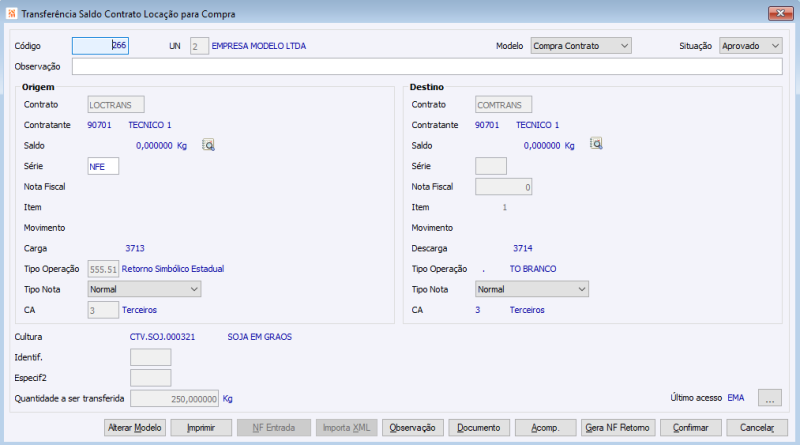Click Retorno Simbólico Estadual text
The width and height of the screenshot is (800, 445).
click(172, 269)
